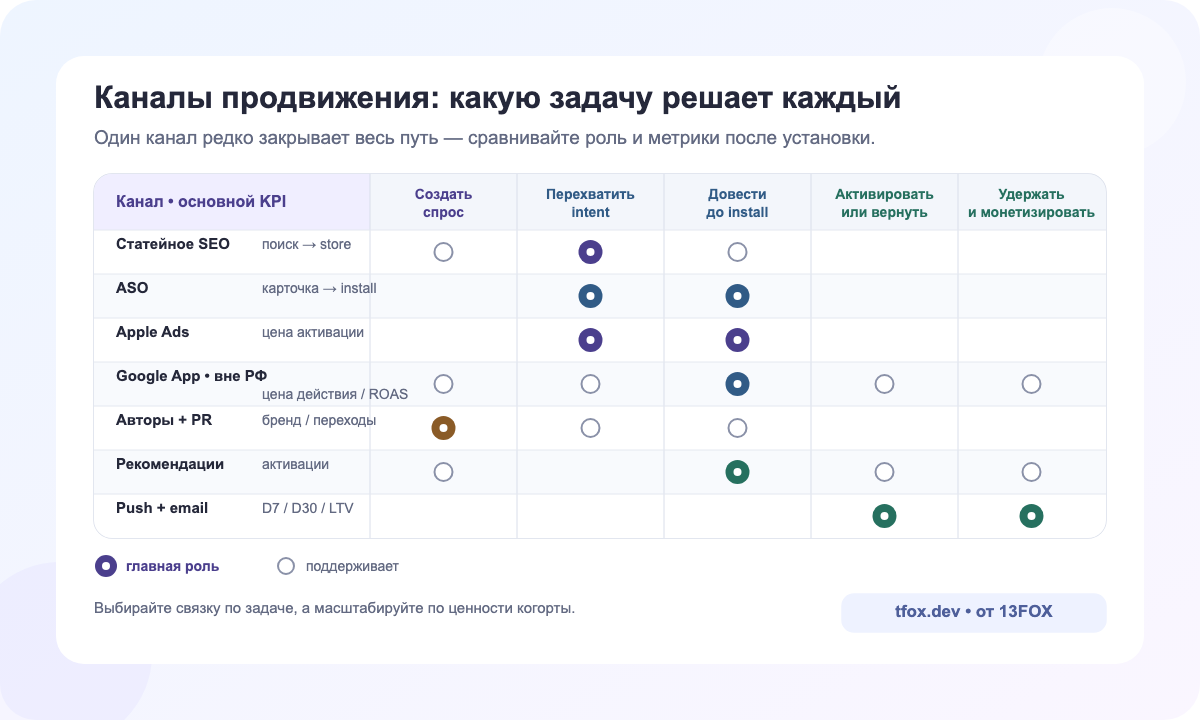Select the Apple Ads row label

153,332
